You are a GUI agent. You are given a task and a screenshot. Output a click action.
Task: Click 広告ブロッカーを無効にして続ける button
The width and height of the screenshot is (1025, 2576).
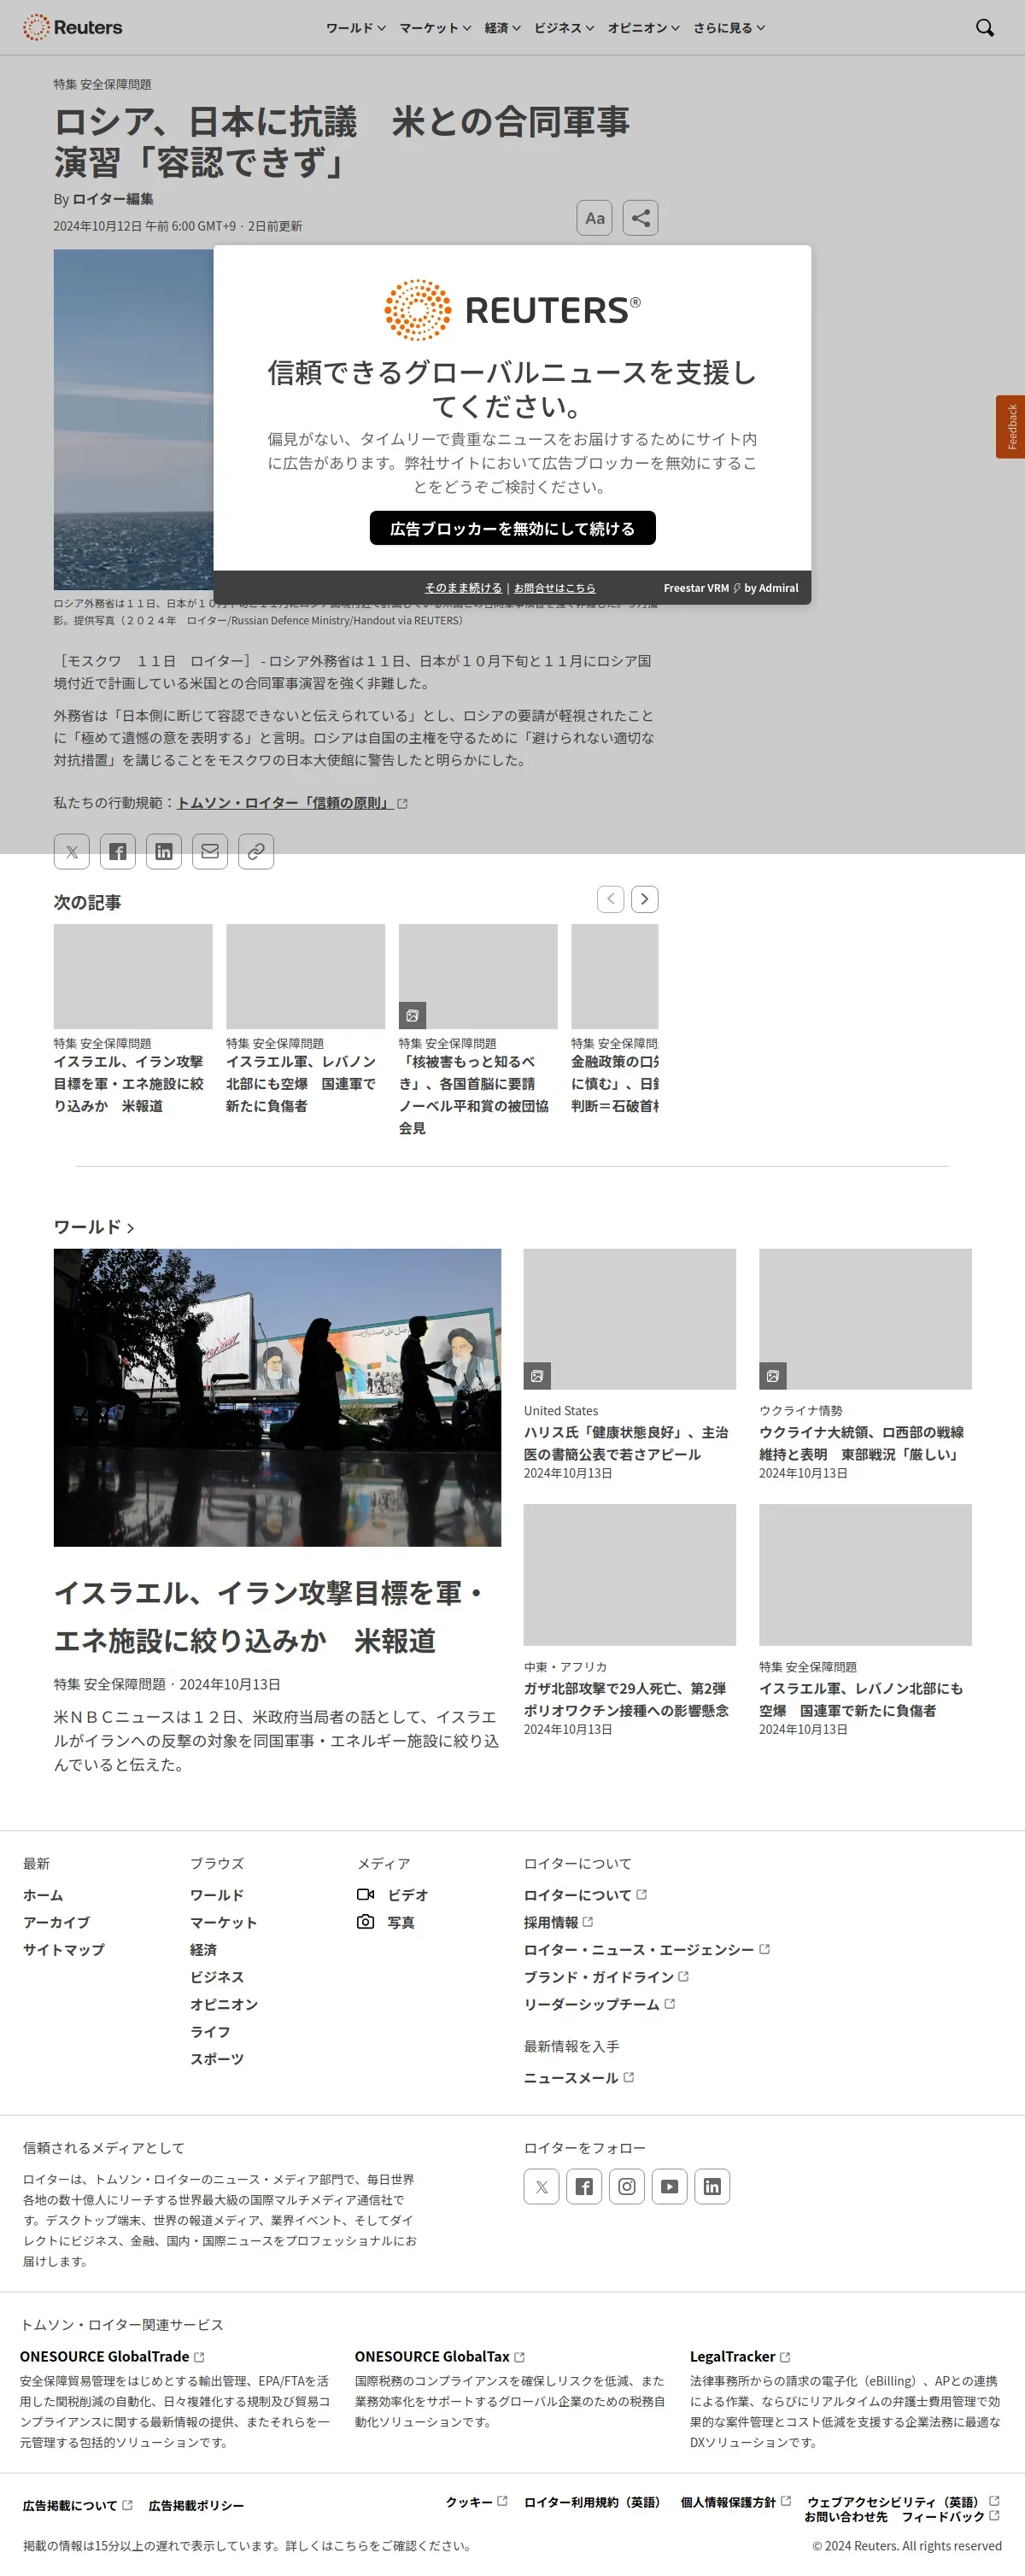[512, 528]
